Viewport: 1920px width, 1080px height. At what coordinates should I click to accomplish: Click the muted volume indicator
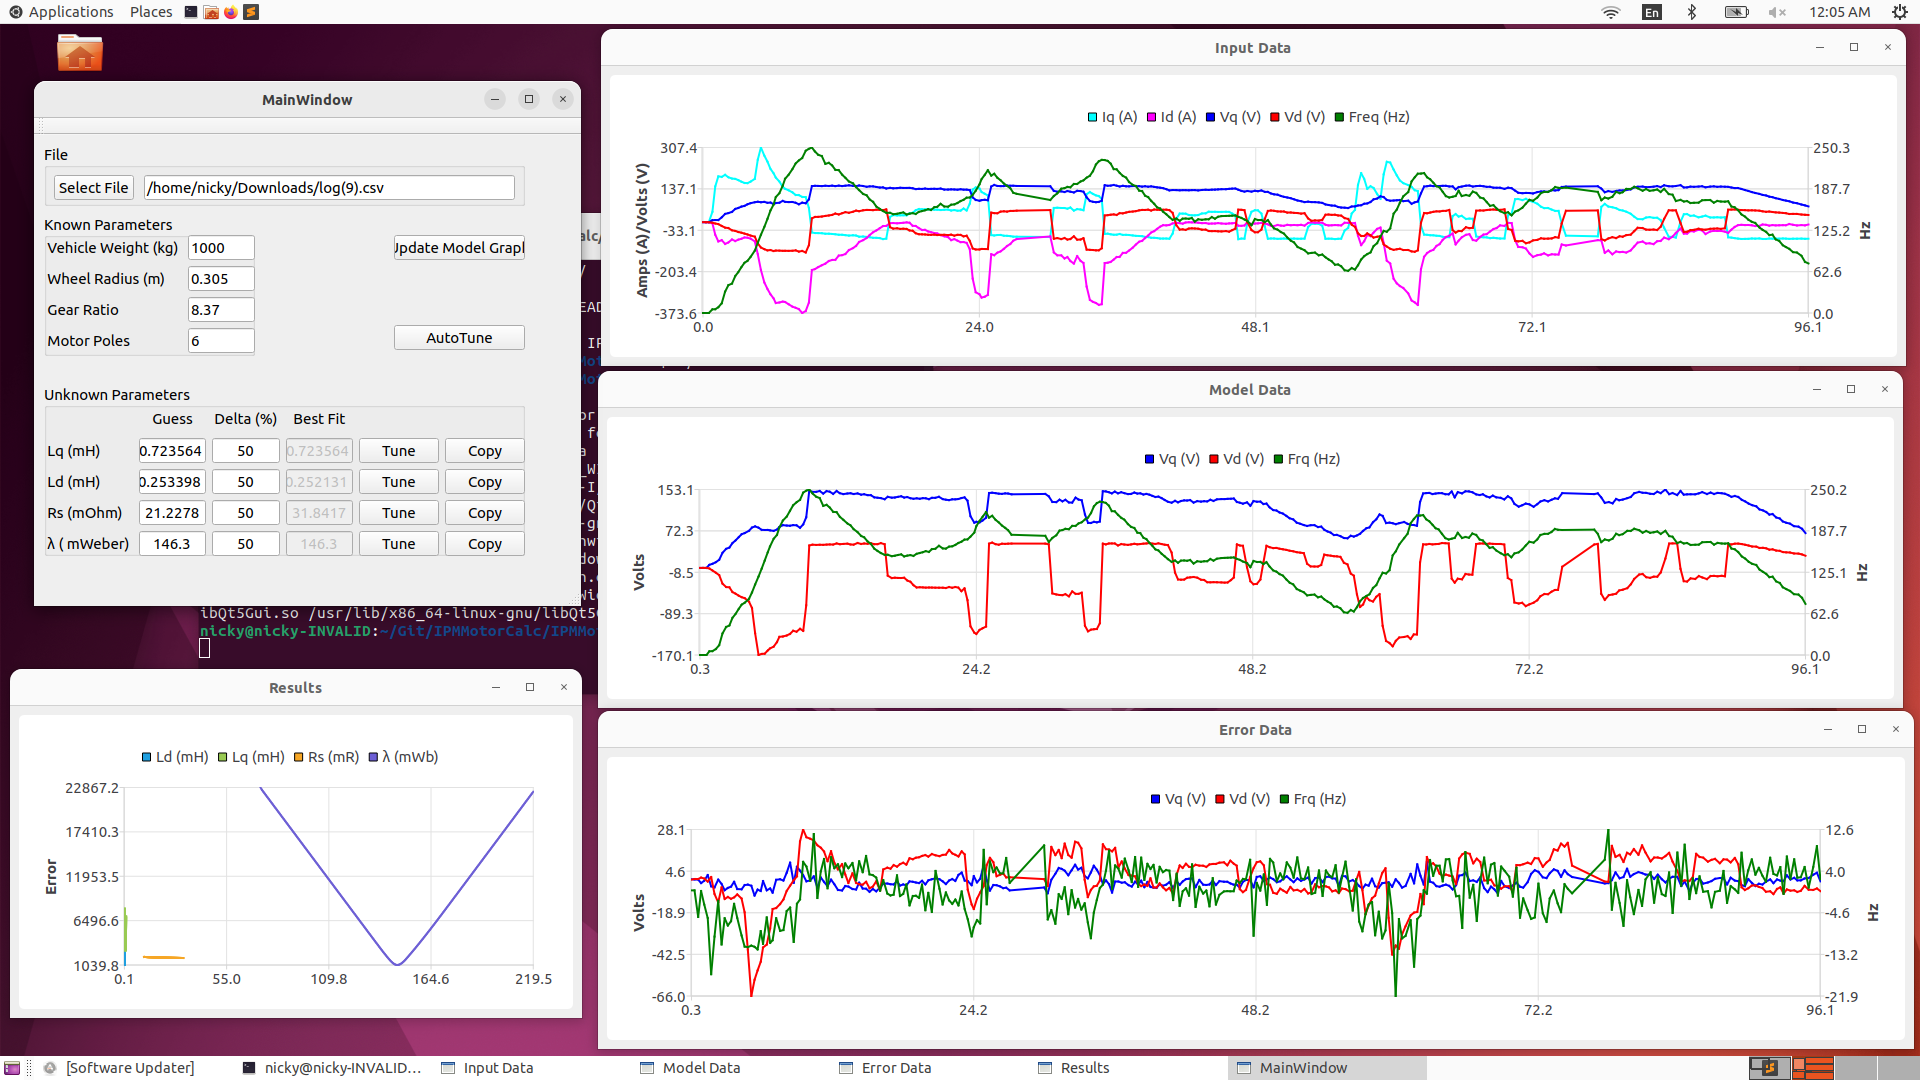pos(1777,12)
